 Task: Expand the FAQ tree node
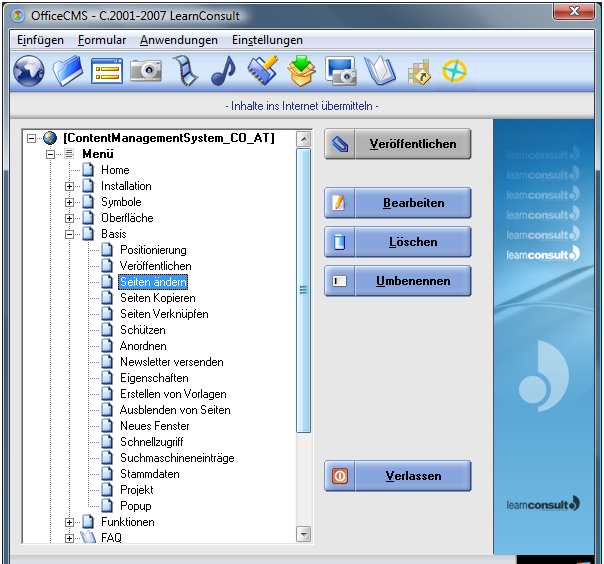tap(69, 538)
